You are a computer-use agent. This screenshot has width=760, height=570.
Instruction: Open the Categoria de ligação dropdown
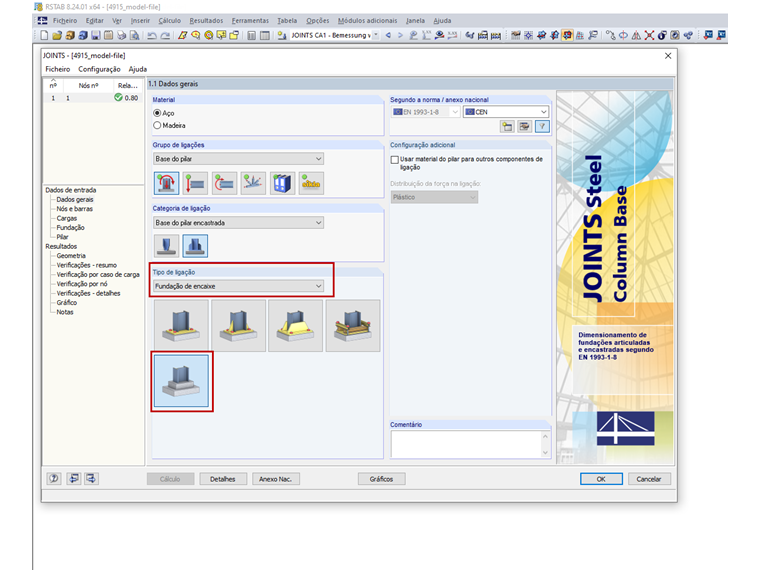pos(238,222)
